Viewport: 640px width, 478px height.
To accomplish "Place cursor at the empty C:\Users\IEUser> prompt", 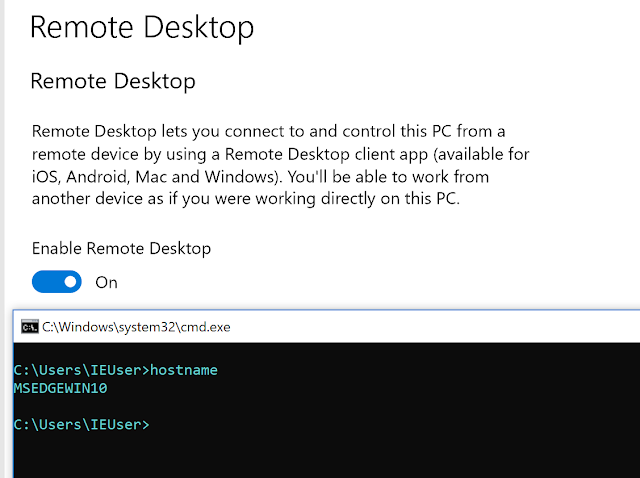I will [x=82, y=425].
